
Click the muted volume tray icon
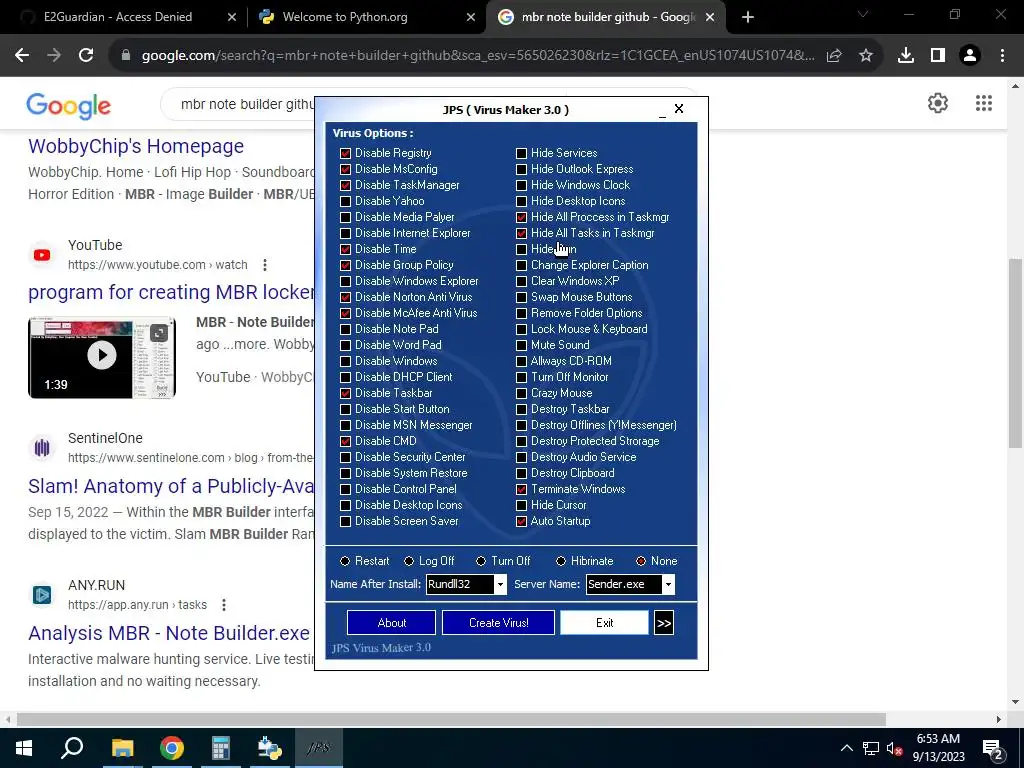click(x=894, y=749)
